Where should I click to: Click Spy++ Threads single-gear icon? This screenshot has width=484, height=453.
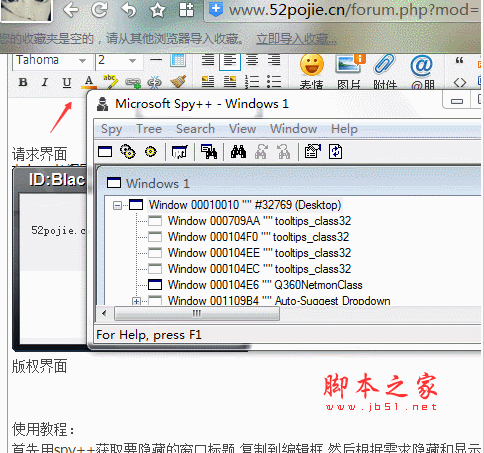151,152
